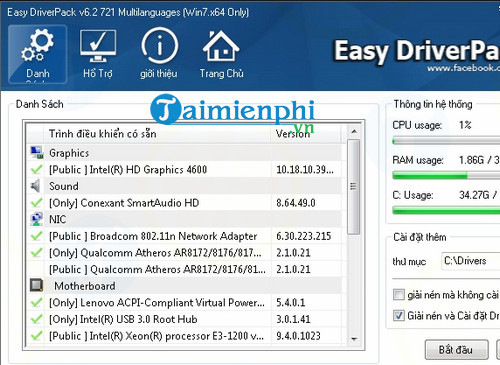This screenshot has width=500, height=365.
Task: Click the Sound category speaker icon
Action: pos(36,186)
